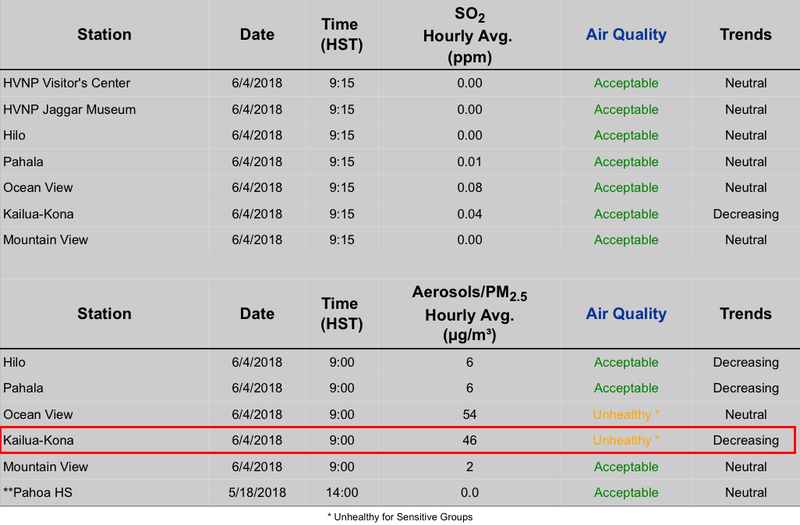Viewport: 800px width, 525px height.
Task: Click the Decreasing trend in the Kailua-Kona SO2 row
Action: tap(746, 214)
